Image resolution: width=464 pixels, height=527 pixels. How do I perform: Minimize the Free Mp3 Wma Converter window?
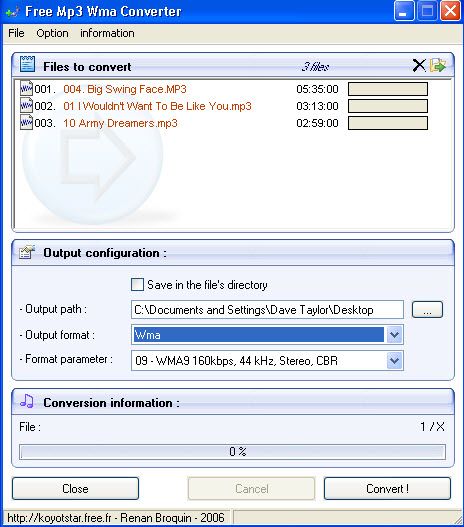pos(404,11)
